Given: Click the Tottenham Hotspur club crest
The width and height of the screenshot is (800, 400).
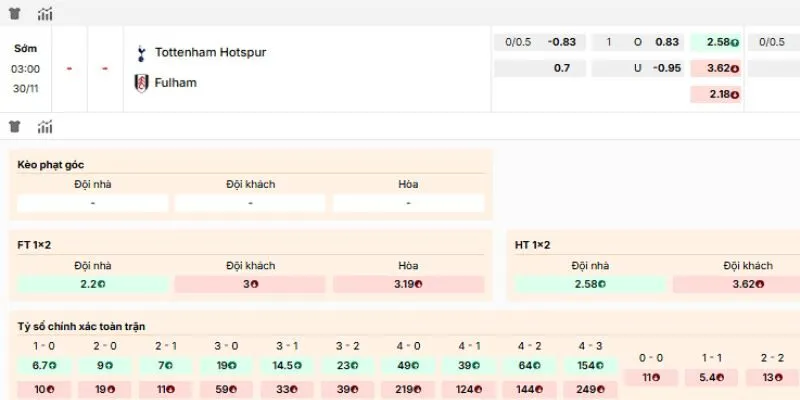Looking at the screenshot, I should click(141, 53).
